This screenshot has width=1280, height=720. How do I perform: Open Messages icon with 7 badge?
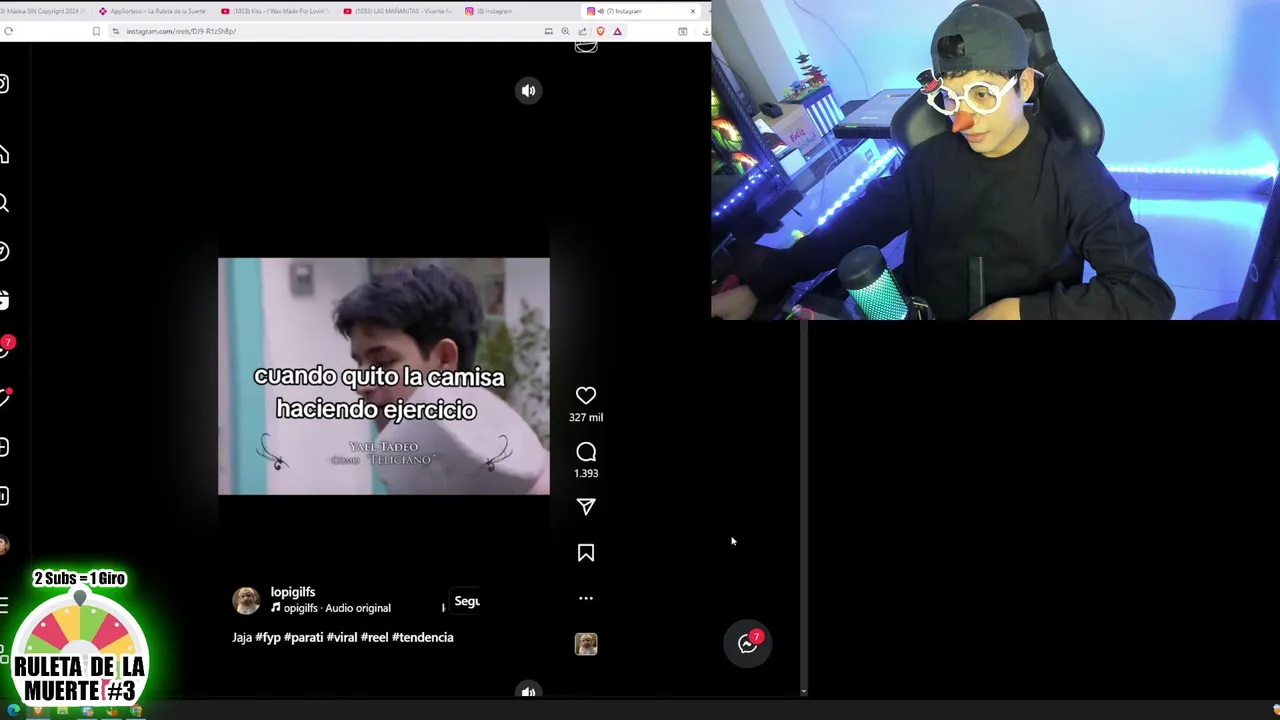pos(5,347)
